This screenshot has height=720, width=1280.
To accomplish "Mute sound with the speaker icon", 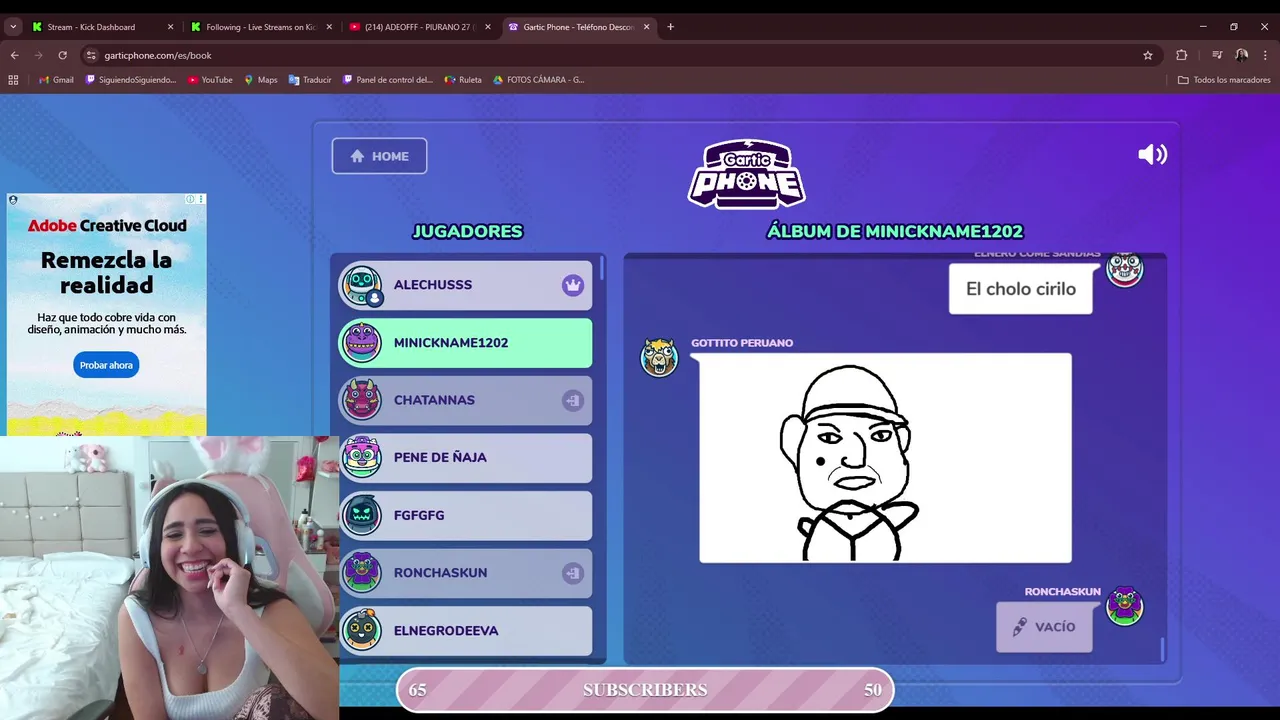I will (x=1152, y=154).
